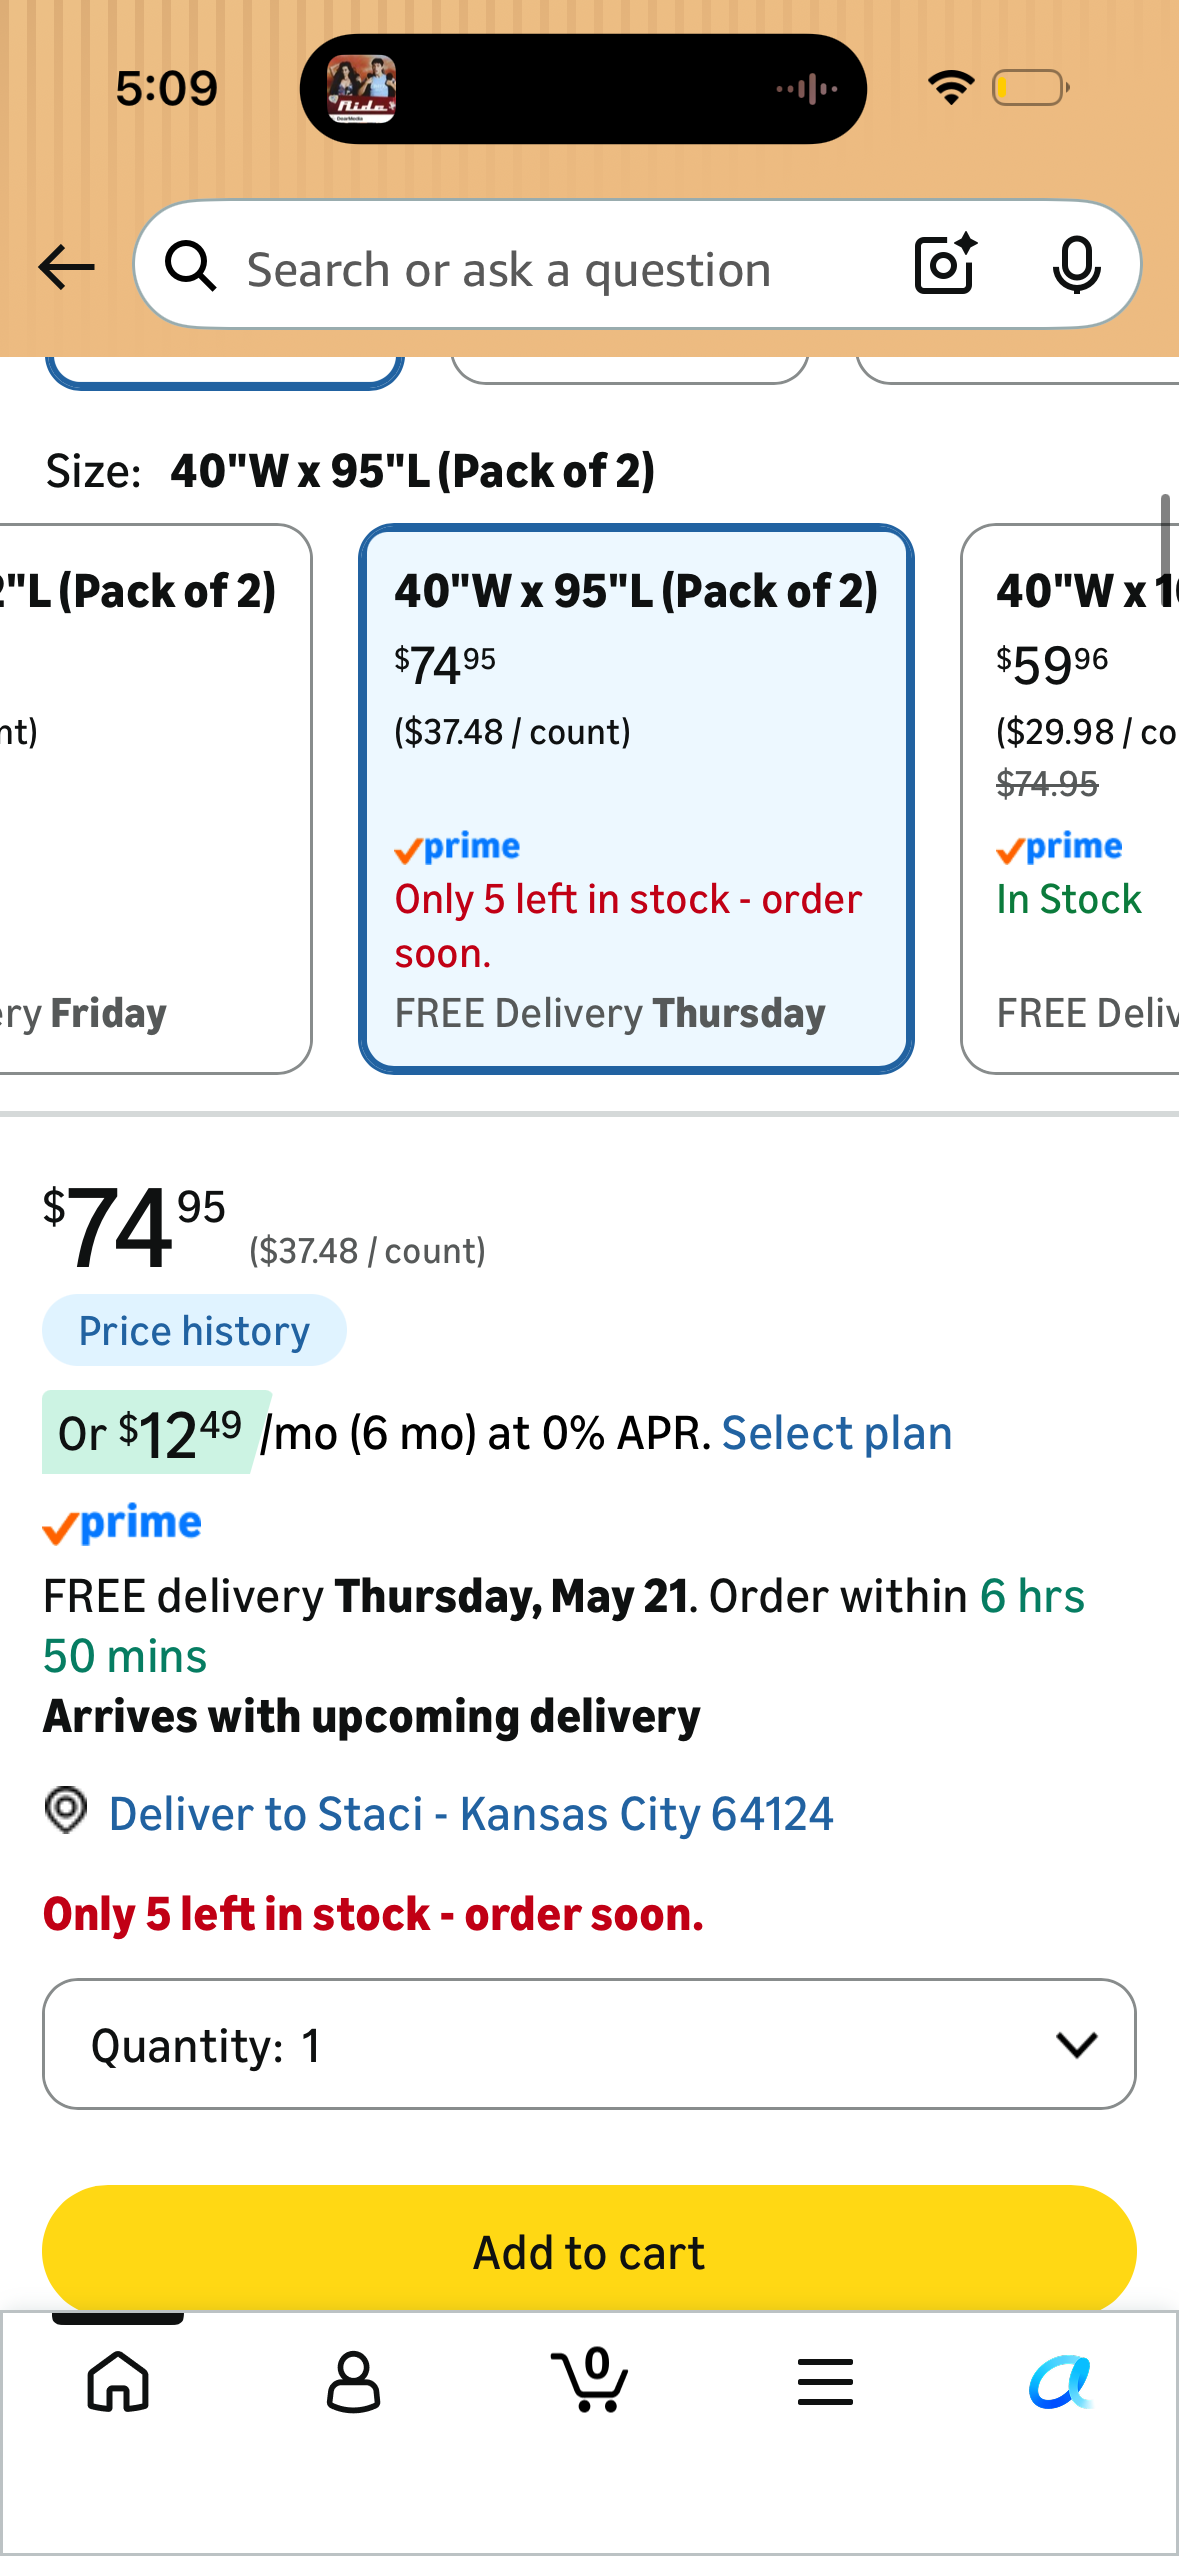Change delivery address Staci Kansas City
The image size is (1179, 2556).
pyautogui.click(x=471, y=1814)
